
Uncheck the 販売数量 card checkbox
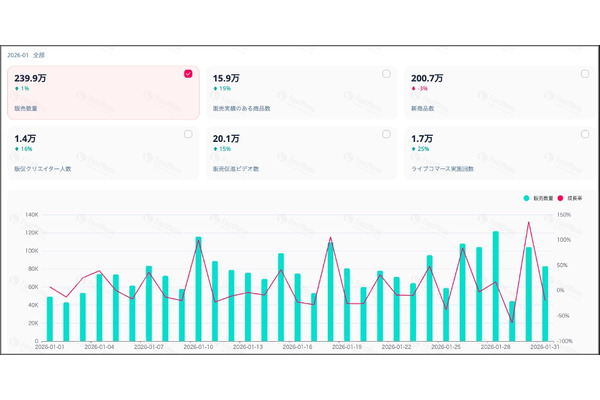(188, 74)
